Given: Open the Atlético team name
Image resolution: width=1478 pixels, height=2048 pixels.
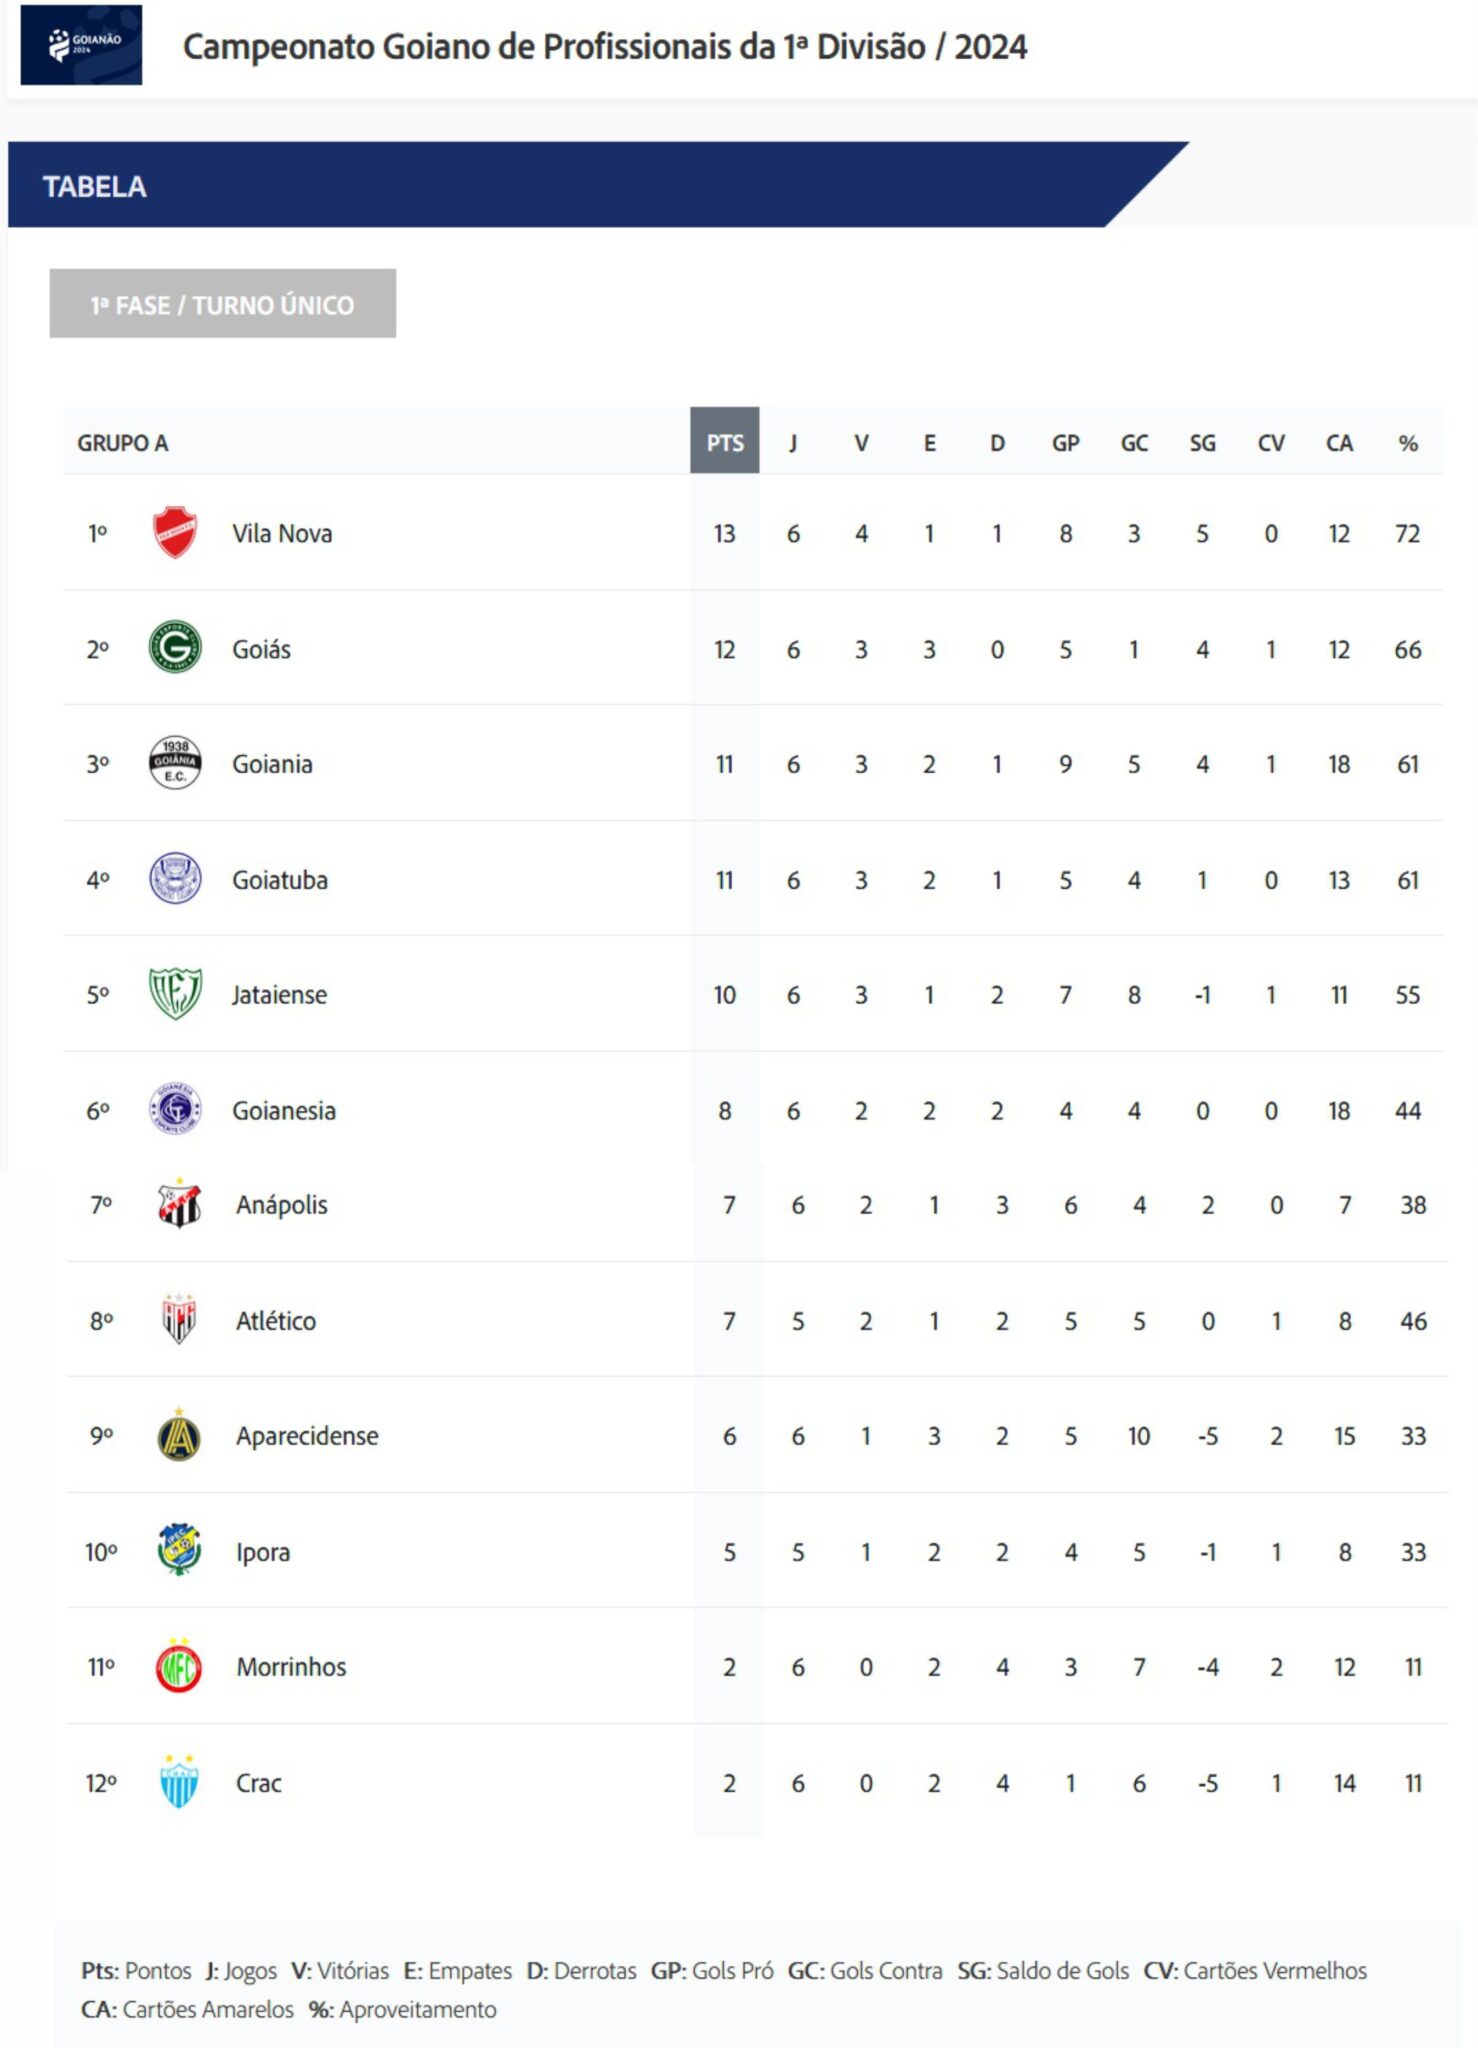Looking at the screenshot, I should [x=276, y=1321].
